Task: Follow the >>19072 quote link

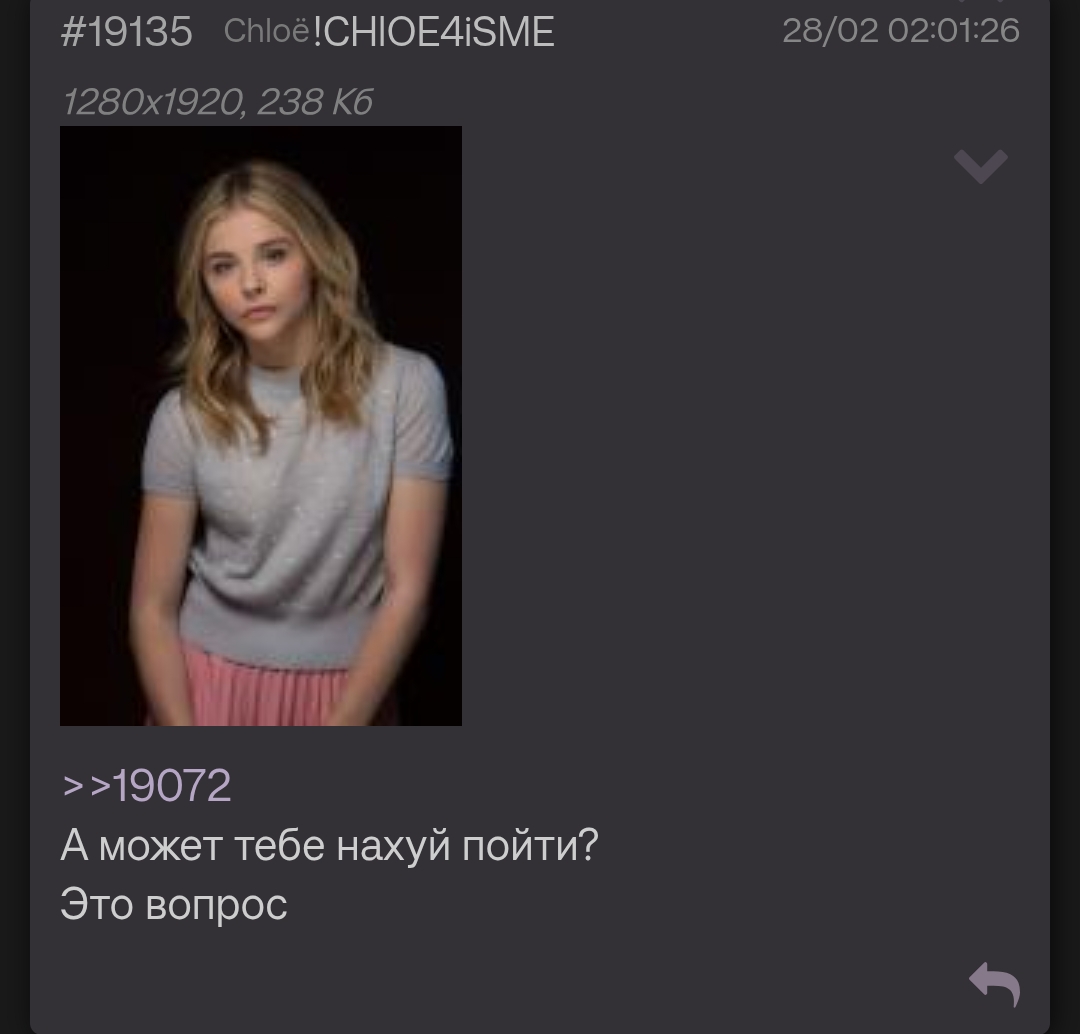Action: coord(147,785)
